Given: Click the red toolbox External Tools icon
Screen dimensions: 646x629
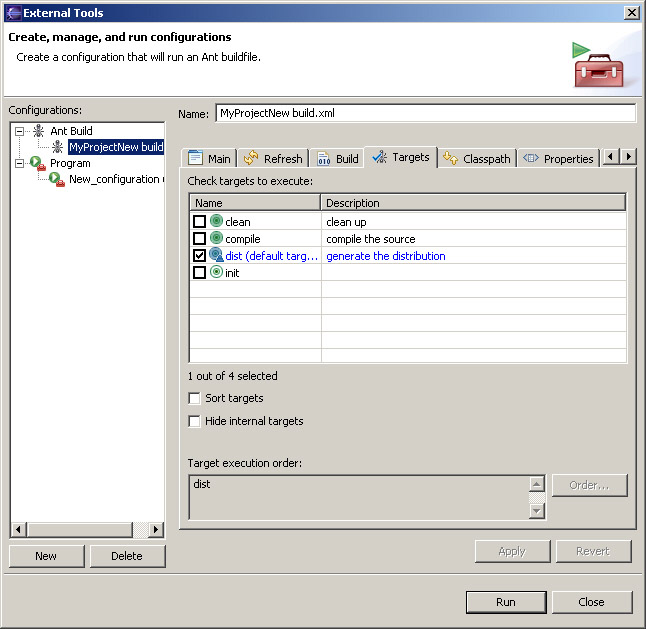Looking at the screenshot, I should pos(597,65).
